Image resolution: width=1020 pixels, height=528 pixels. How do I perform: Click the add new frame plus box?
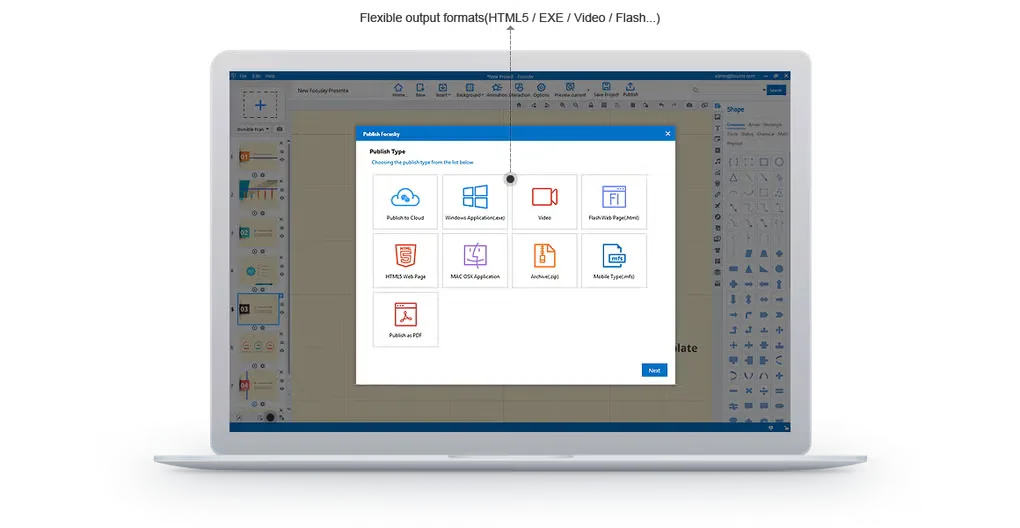click(260, 105)
